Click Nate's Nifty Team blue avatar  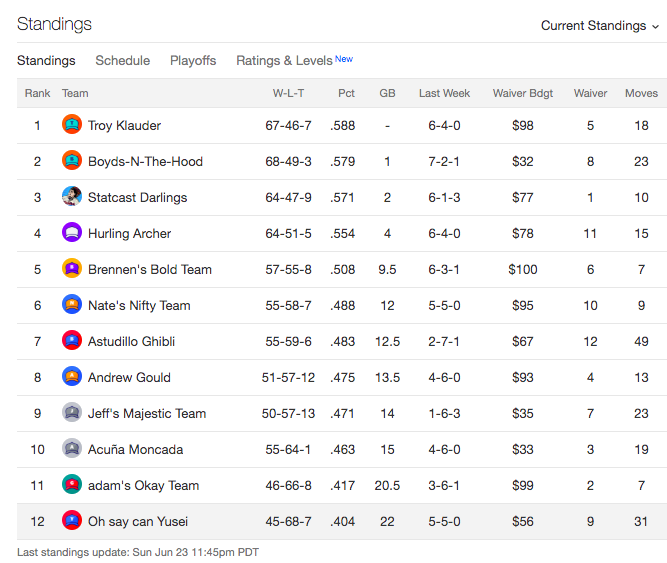72,304
